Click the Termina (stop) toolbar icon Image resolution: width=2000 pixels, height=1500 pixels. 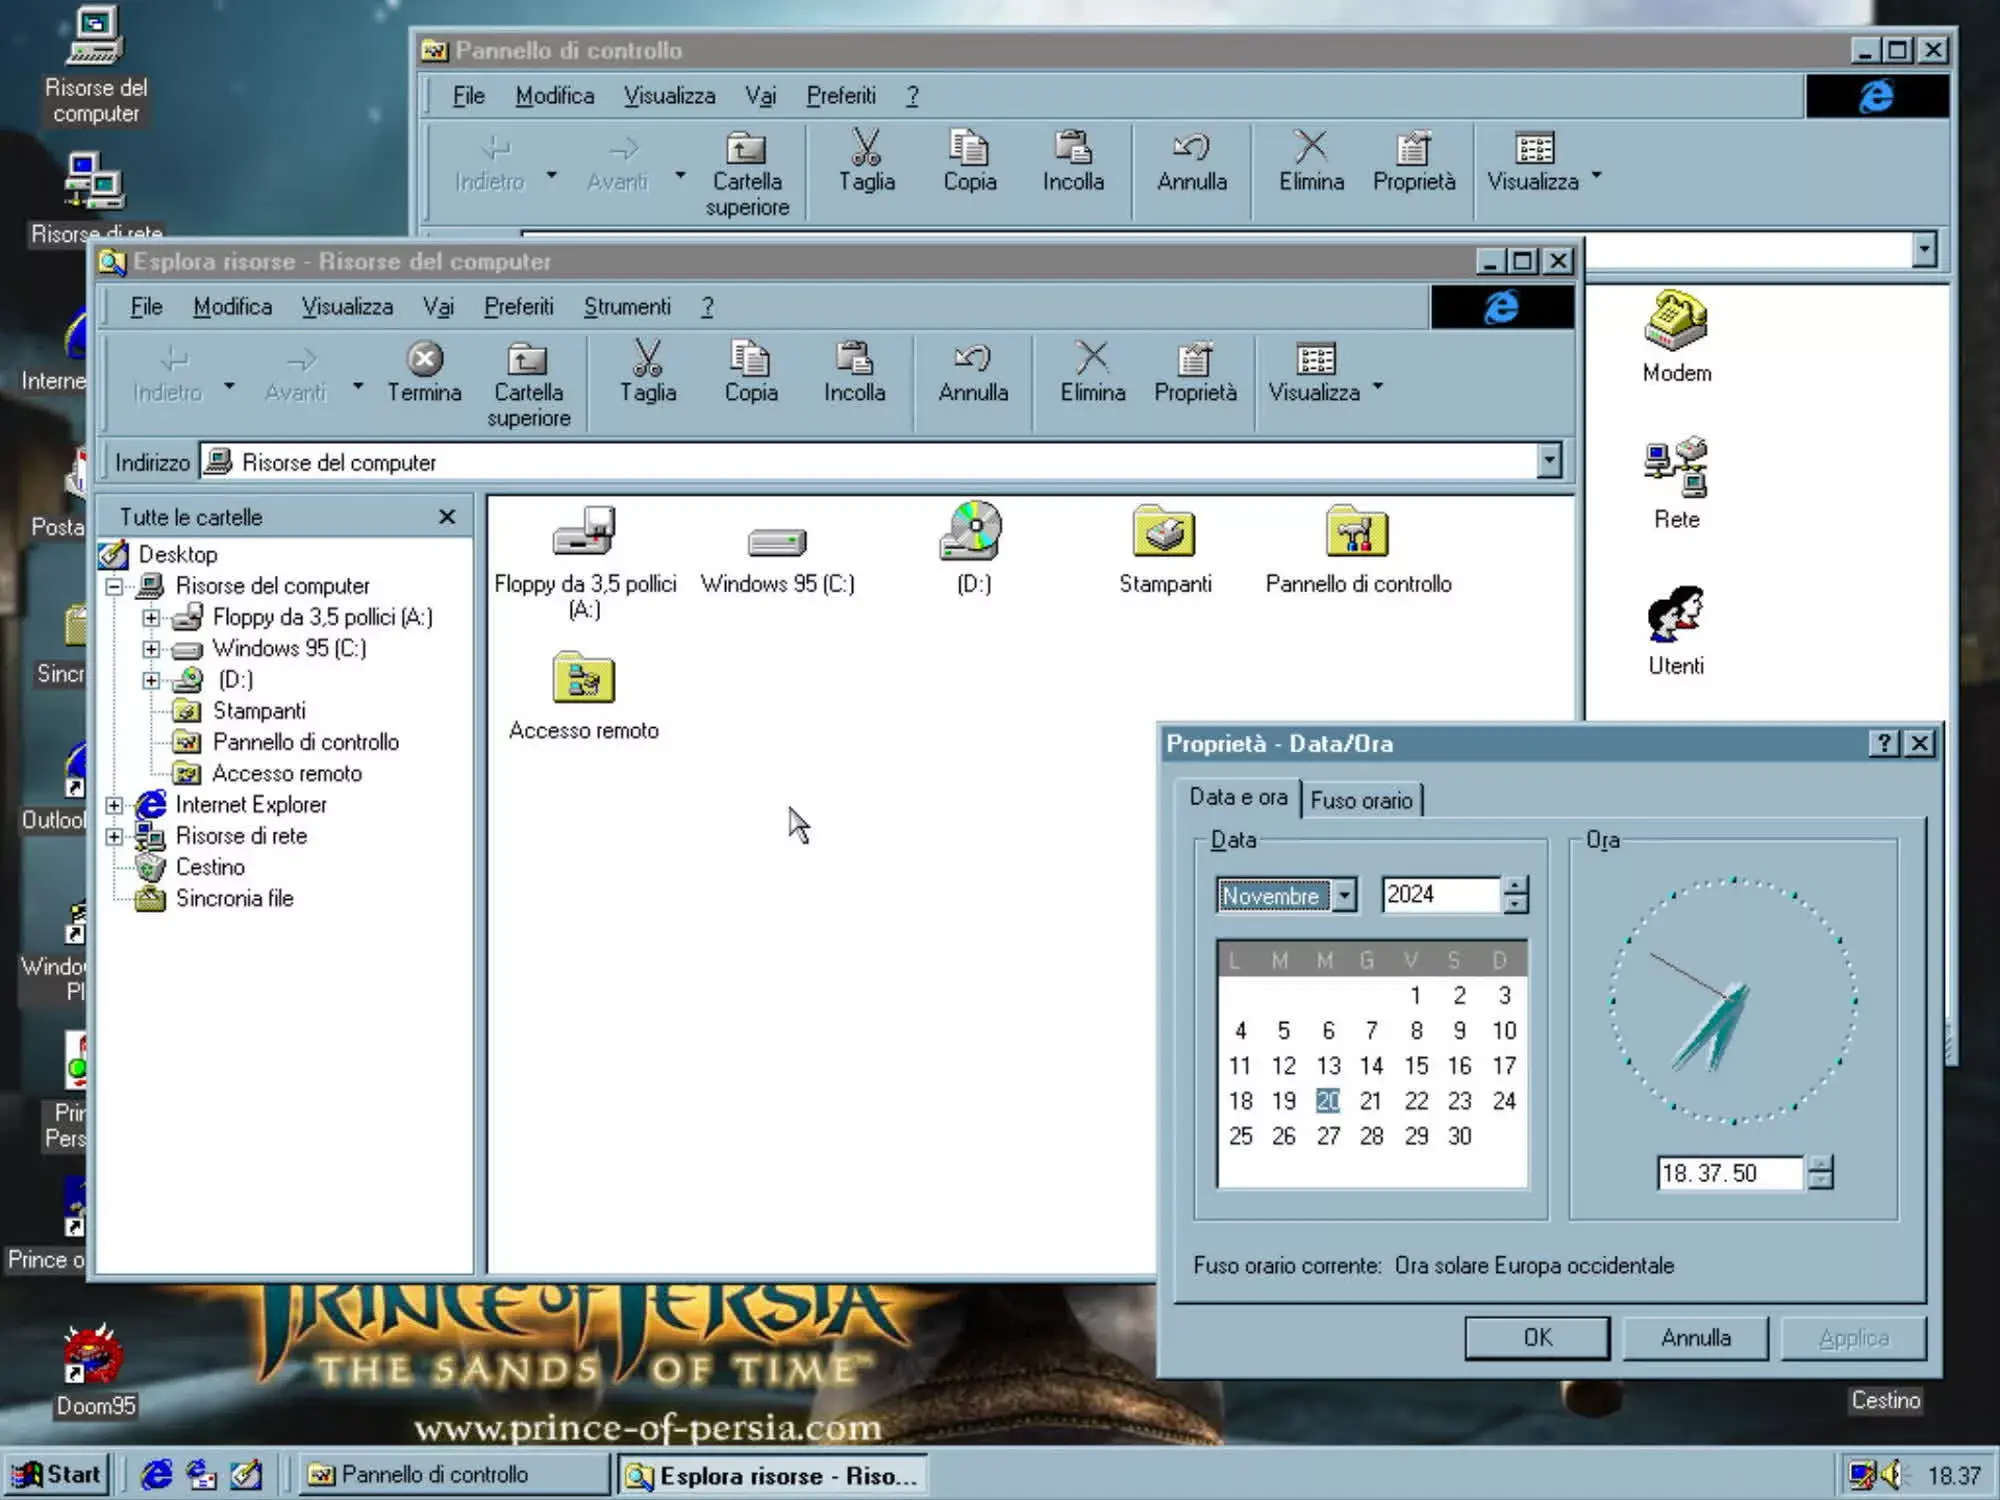[x=424, y=360]
